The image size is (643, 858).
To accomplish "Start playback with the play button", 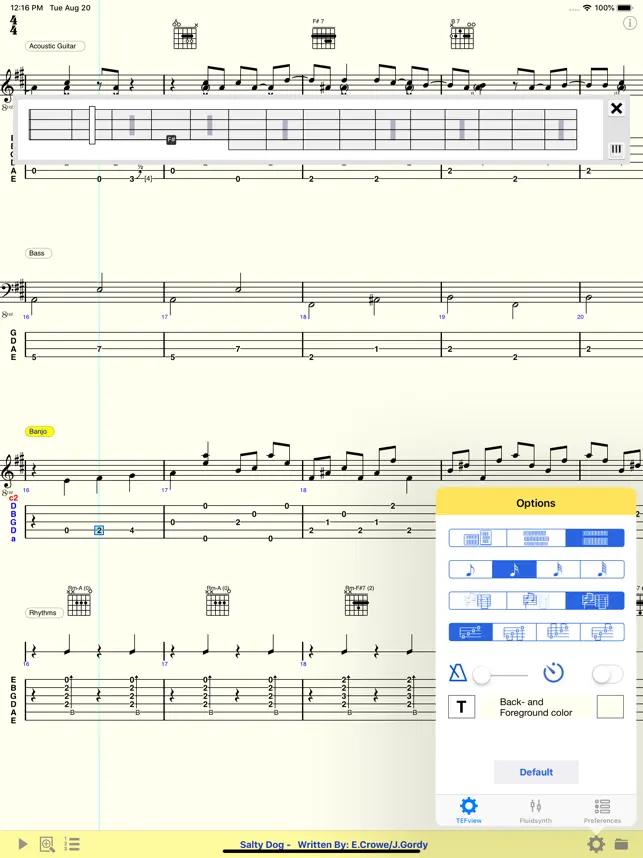I will click(x=22, y=844).
